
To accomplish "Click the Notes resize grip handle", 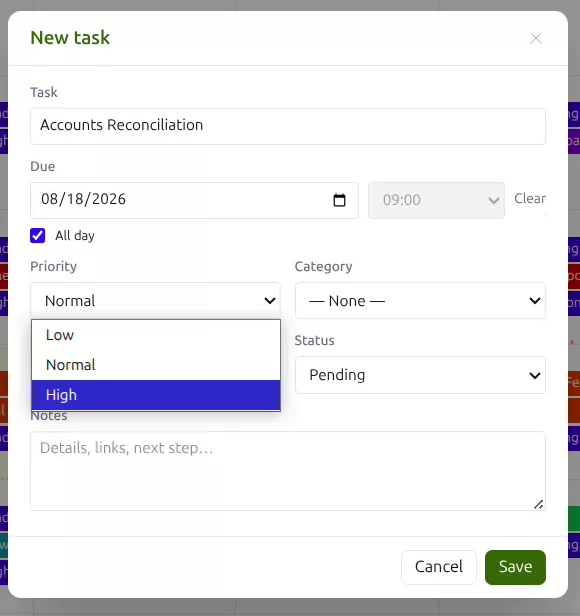I will 538,504.
